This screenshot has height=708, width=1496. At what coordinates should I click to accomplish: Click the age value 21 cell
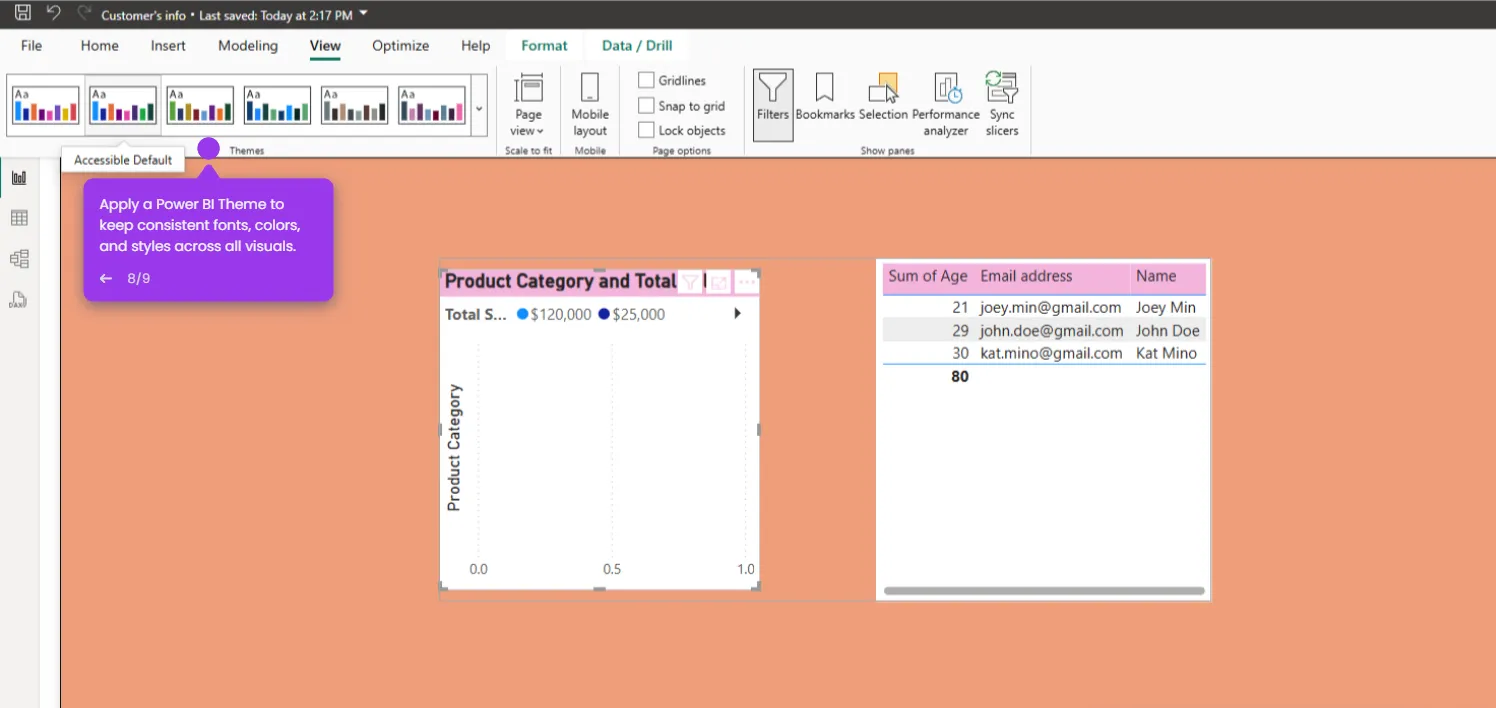tap(960, 308)
